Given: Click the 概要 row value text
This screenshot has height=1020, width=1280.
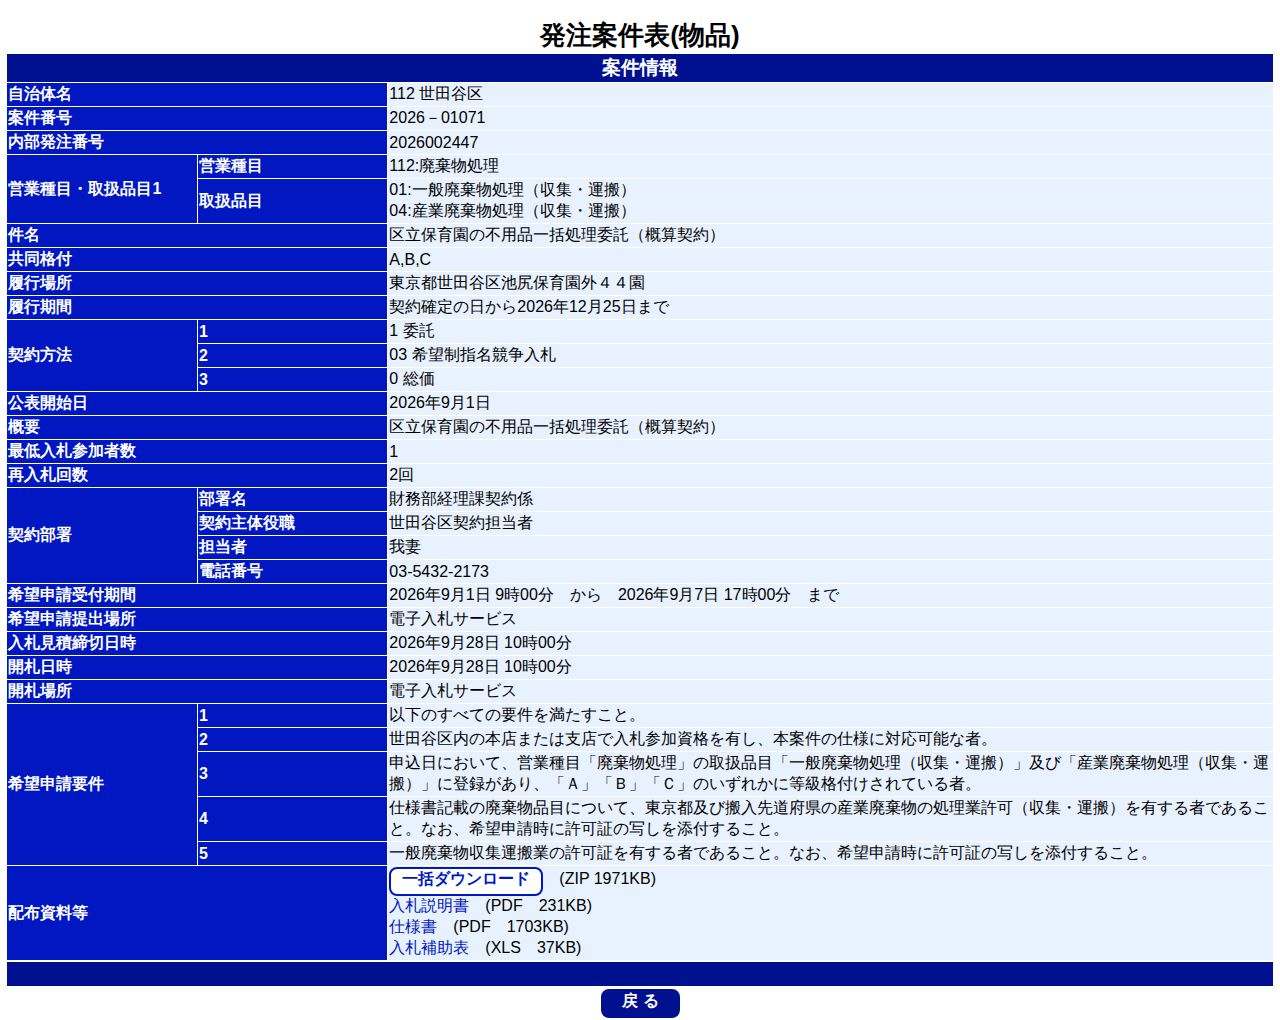Looking at the screenshot, I should (x=556, y=427).
